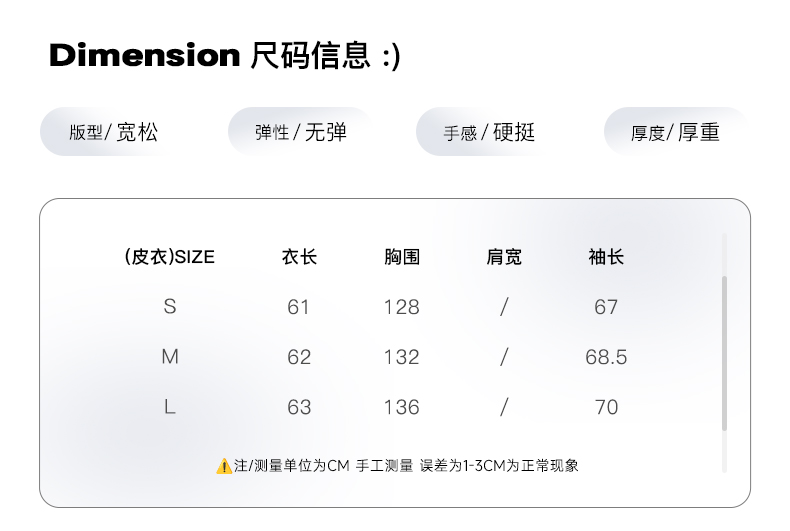The width and height of the screenshot is (790, 531).
Task: Click the 63 garment length value
Action: (299, 407)
